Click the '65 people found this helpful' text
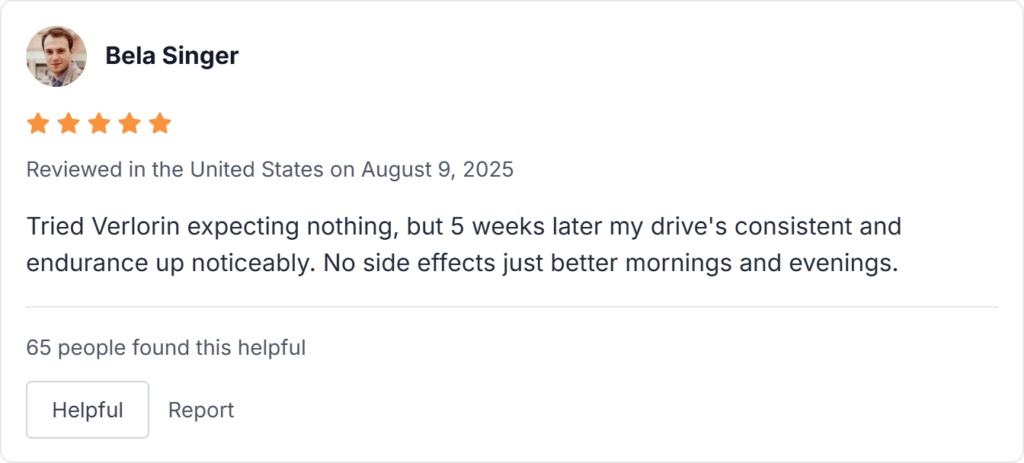The image size is (1024, 463). (x=166, y=348)
